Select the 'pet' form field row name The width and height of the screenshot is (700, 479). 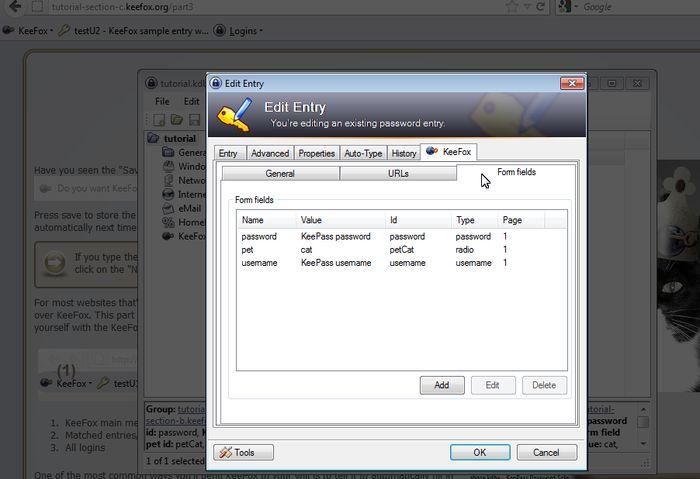(247, 250)
